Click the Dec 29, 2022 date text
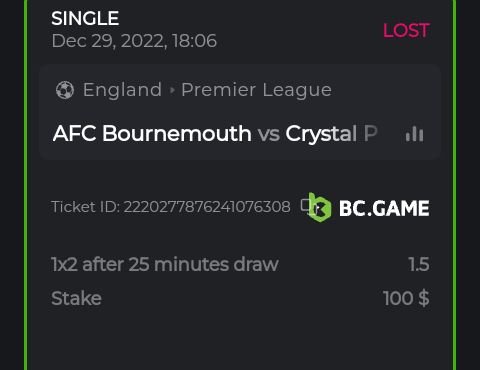 pos(109,41)
